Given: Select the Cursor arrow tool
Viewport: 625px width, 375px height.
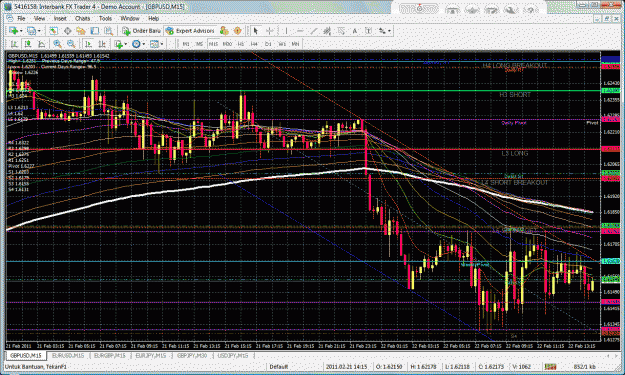Looking at the screenshot, I should (x=256, y=31).
